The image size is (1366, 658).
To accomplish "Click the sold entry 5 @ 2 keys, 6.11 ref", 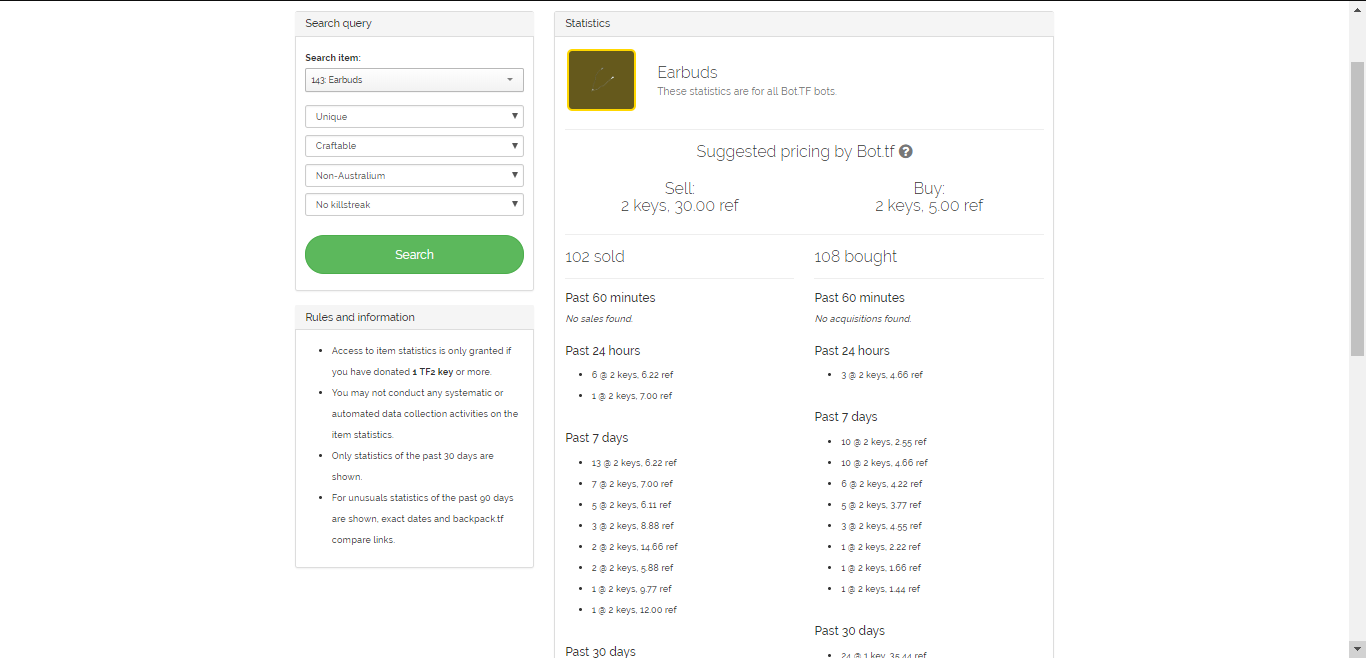I will pyautogui.click(x=631, y=505).
